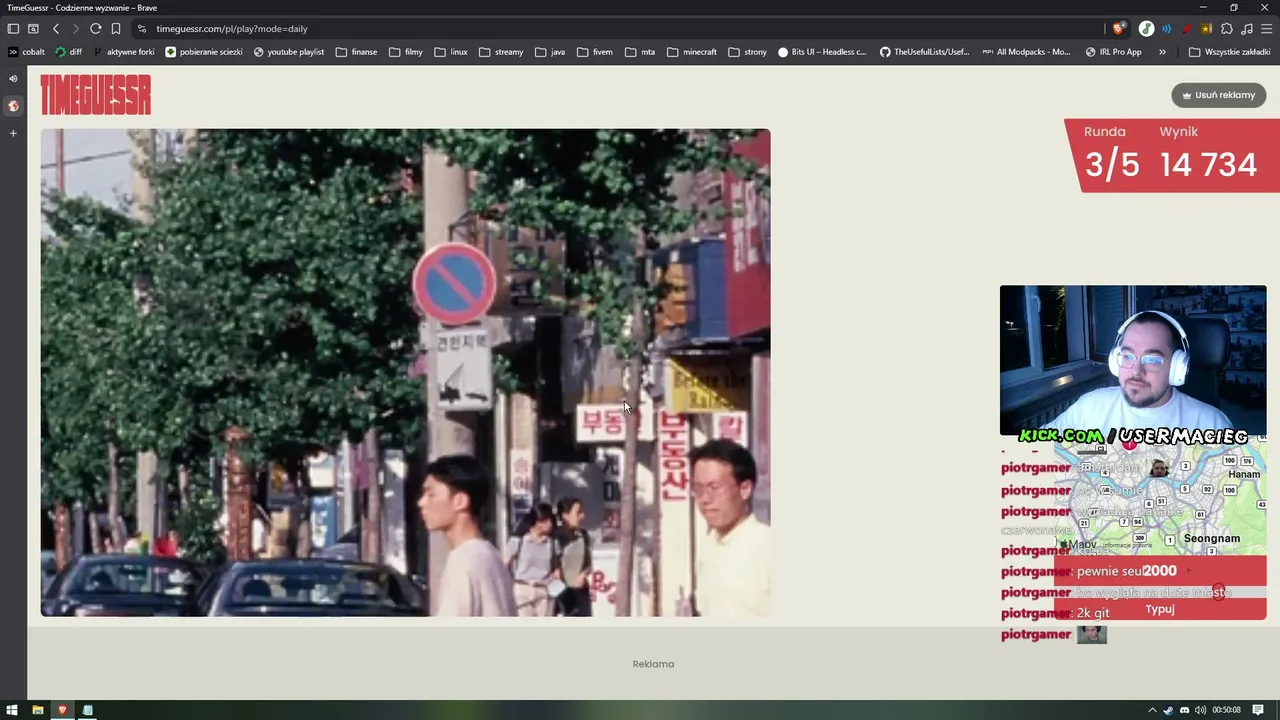Screen dimensions: 1280x720
Task: Show hidden bookmarks with the chevron
Action: pyautogui.click(x=1162, y=52)
